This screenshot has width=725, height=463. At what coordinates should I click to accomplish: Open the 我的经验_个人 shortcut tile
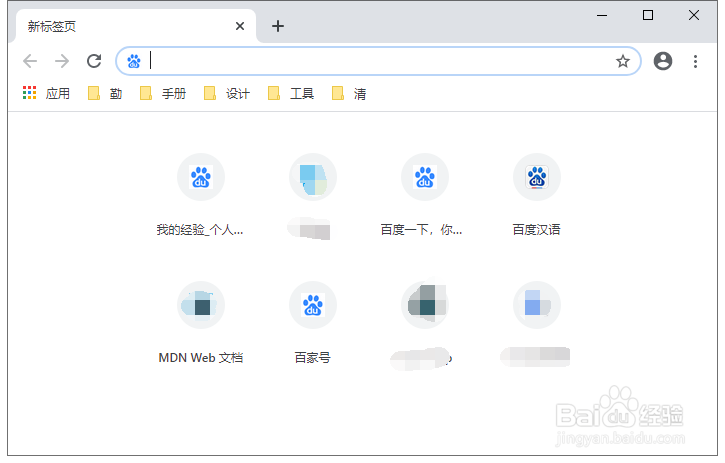[200, 195]
